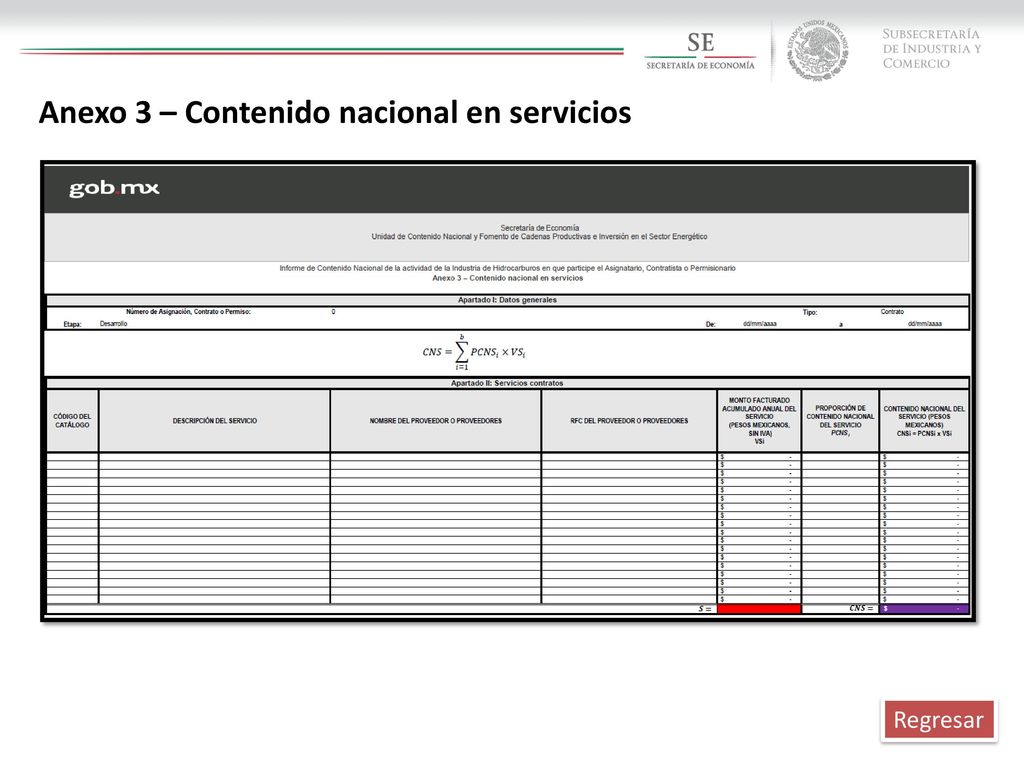The image size is (1024, 768).
Task: Select the Subsecretaría de Industria y Comercio text
Action: click(x=932, y=48)
